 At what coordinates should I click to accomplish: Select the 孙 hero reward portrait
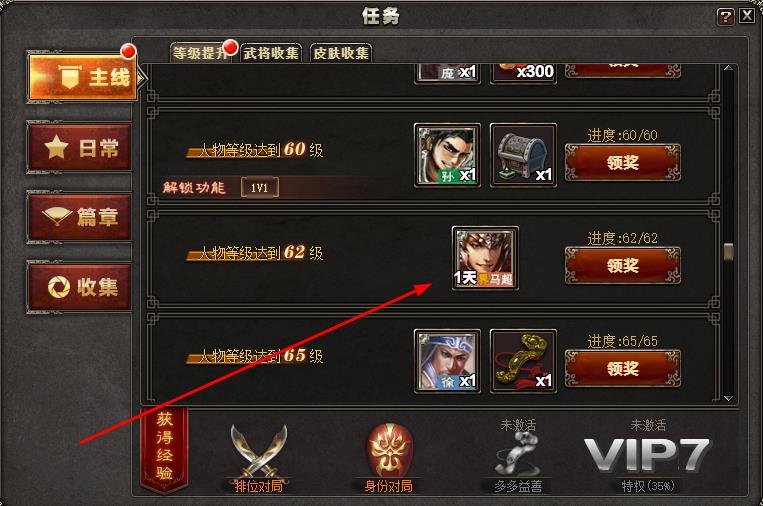(447, 155)
